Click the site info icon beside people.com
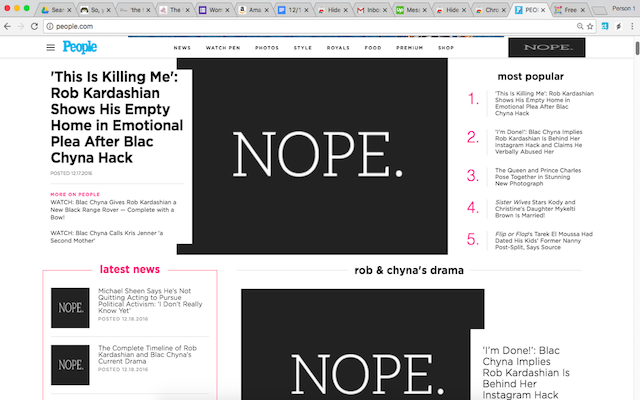640x400 pixels. point(49,26)
